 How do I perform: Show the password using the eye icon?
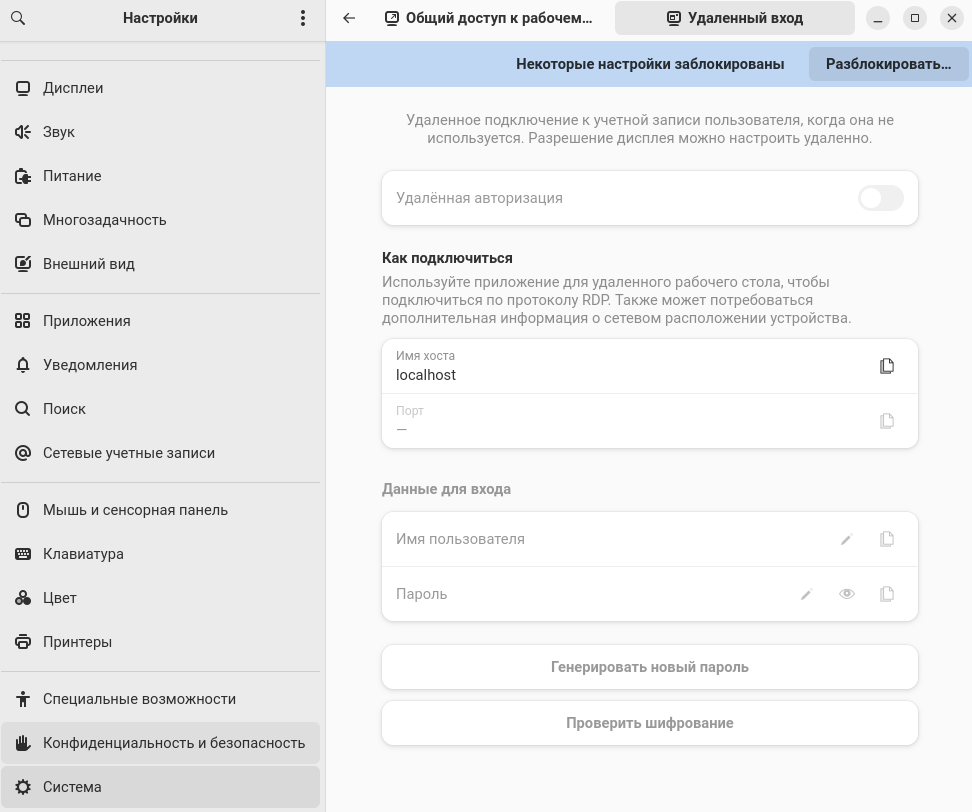click(846, 595)
